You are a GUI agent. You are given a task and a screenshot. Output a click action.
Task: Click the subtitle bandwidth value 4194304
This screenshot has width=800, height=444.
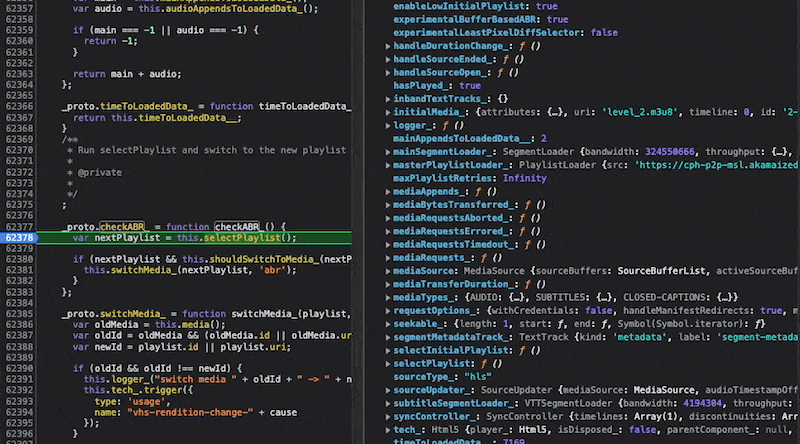[x=703, y=404]
